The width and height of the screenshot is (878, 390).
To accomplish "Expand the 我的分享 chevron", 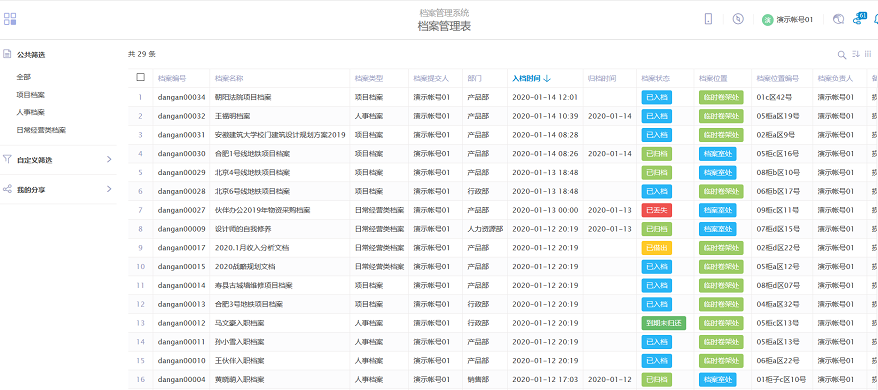I will (x=109, y=189).
